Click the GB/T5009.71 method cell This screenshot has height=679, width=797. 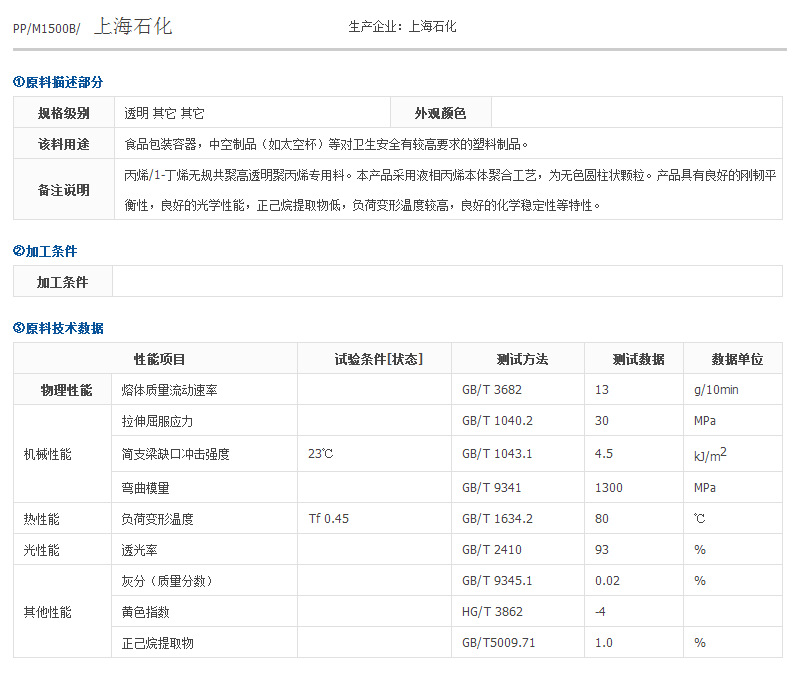[518, 642]
